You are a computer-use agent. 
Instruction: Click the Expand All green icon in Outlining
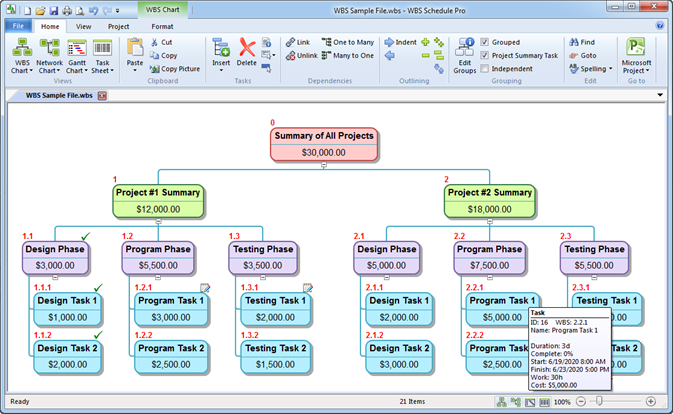pos(439,42)
